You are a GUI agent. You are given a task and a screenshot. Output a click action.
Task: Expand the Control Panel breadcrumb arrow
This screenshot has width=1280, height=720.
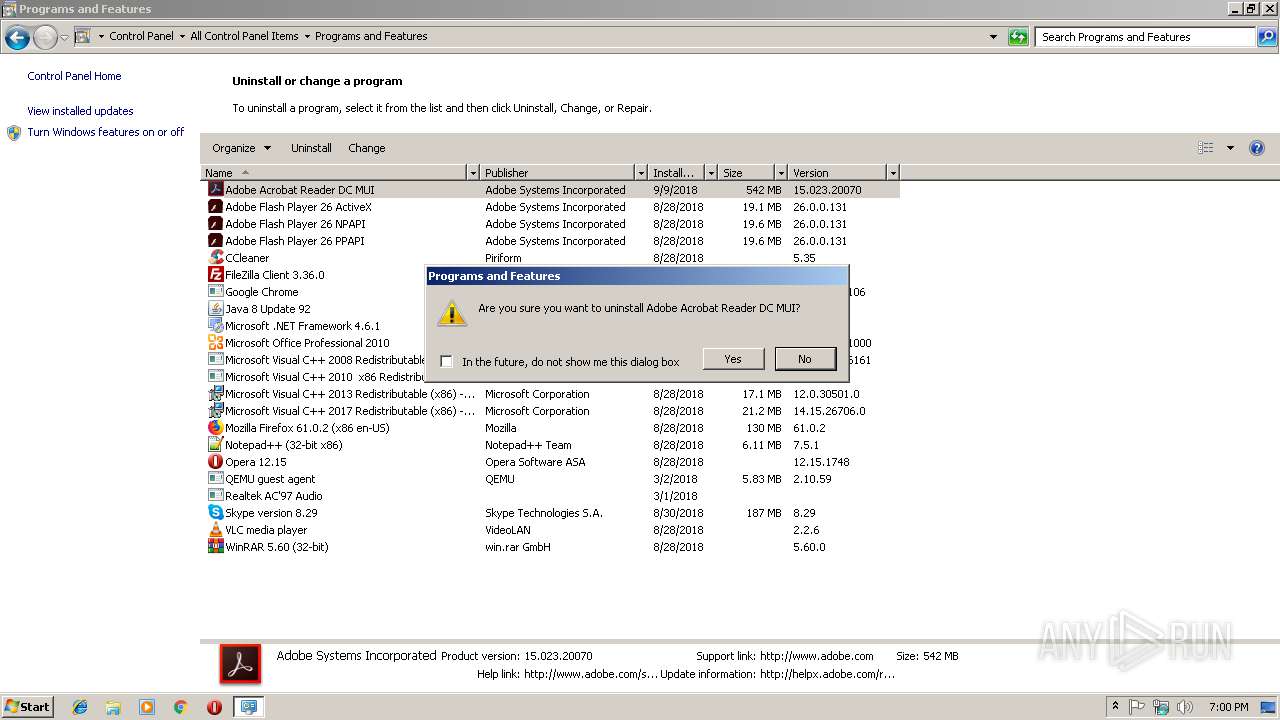[182, 36]
